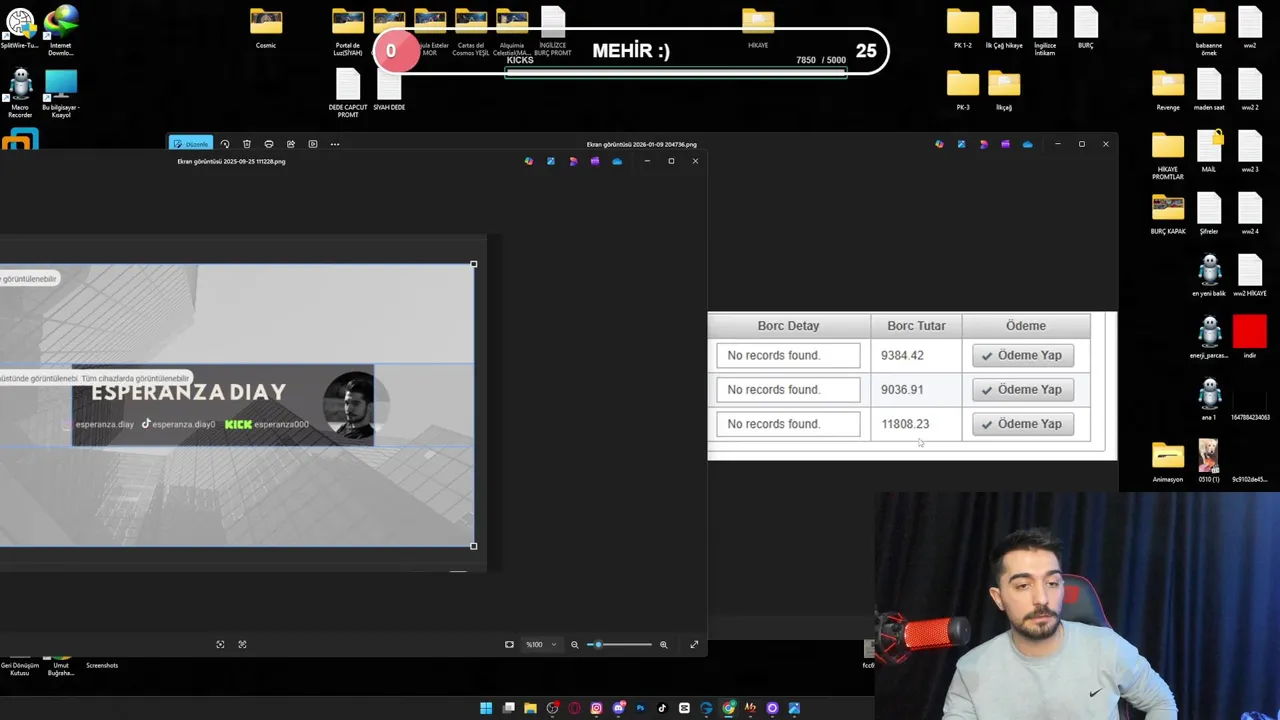Click the zoom out magnifier icon
1280x720 pixels.
[x=574, y=645]
